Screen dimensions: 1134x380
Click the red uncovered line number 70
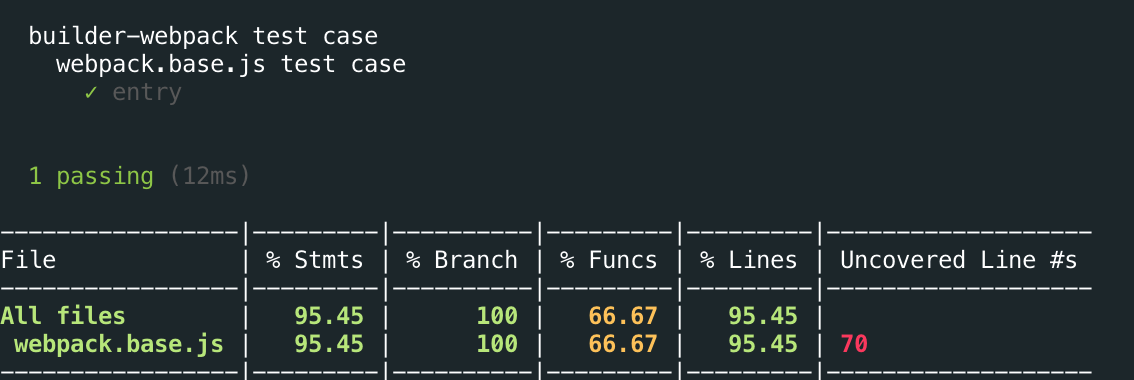[x=854, y=345]
